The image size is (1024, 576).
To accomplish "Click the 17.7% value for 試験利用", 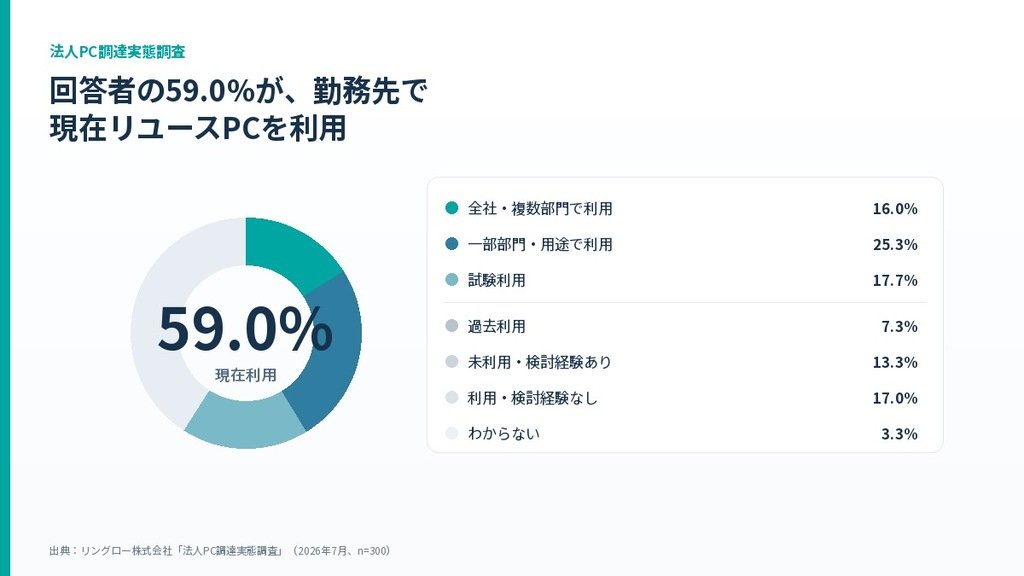I will click(895, 280).
